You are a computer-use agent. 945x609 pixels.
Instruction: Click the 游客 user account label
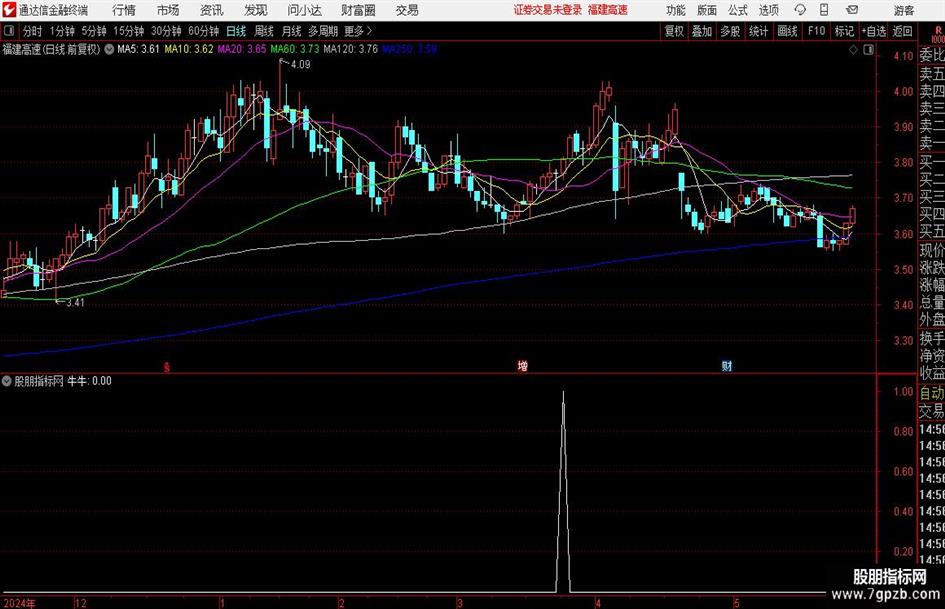click(903, 10)
